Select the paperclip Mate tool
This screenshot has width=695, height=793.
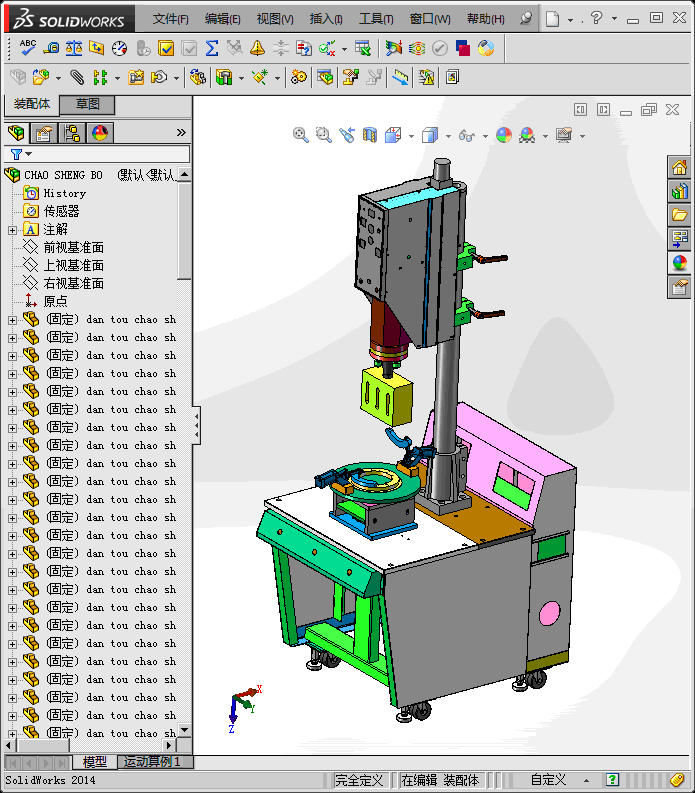77,77
